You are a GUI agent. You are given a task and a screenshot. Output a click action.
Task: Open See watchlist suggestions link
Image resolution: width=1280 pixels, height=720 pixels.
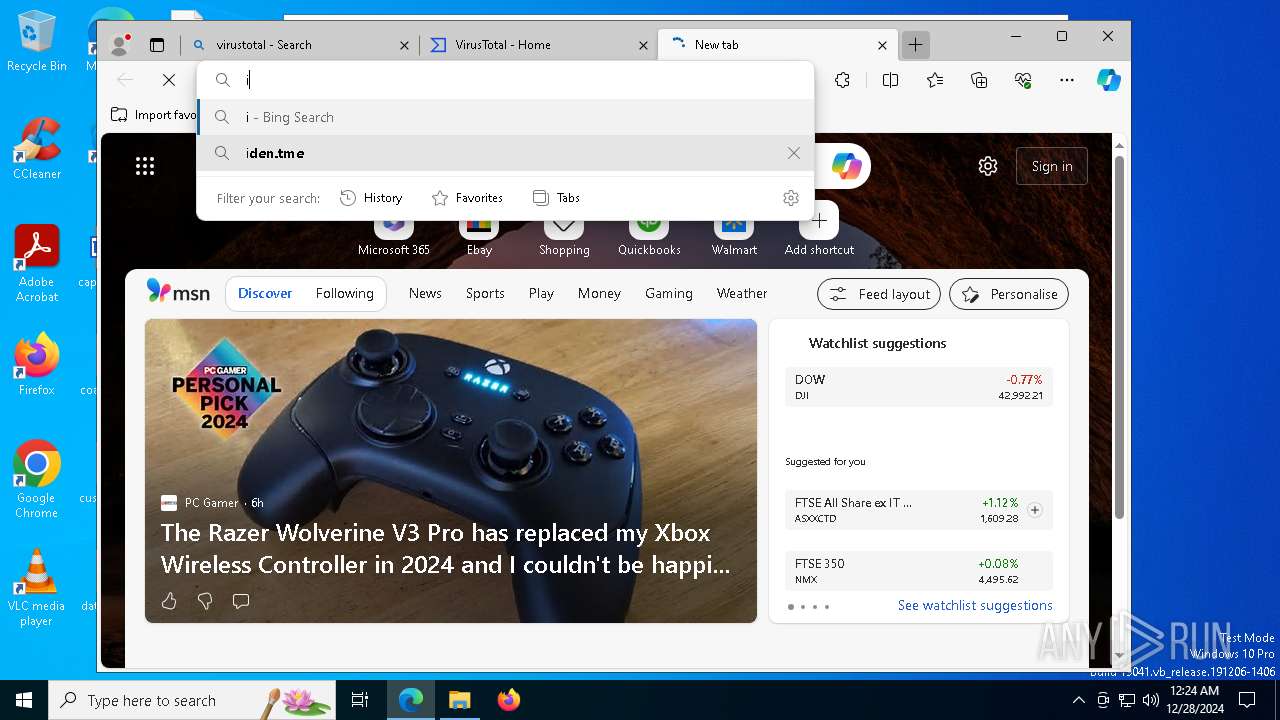click(x=975, y=605)
